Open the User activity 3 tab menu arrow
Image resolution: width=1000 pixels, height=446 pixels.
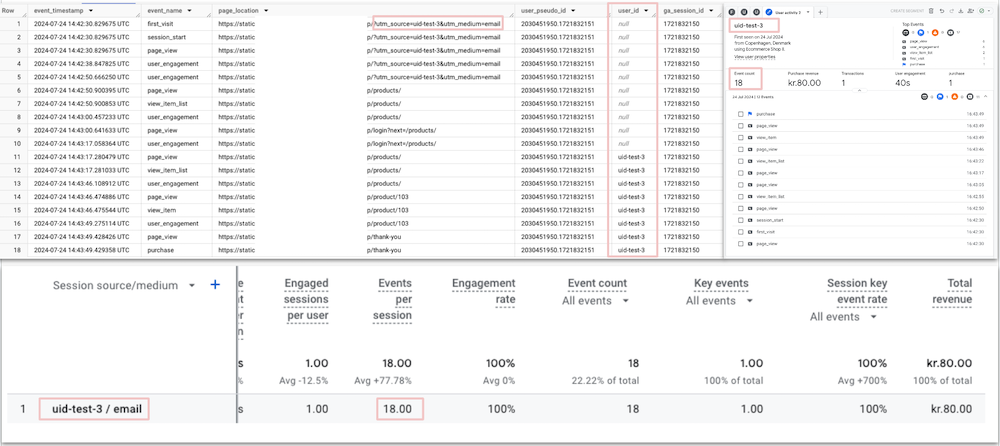coord(808,12)
